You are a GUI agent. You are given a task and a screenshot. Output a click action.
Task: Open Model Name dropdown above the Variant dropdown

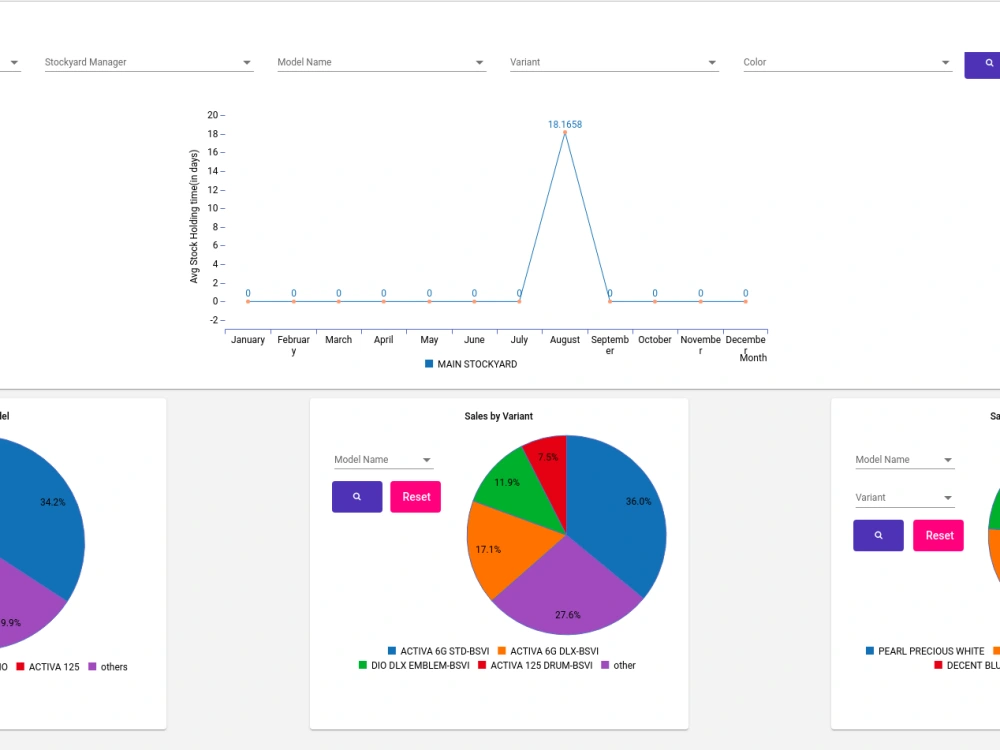tap(904, 460)
